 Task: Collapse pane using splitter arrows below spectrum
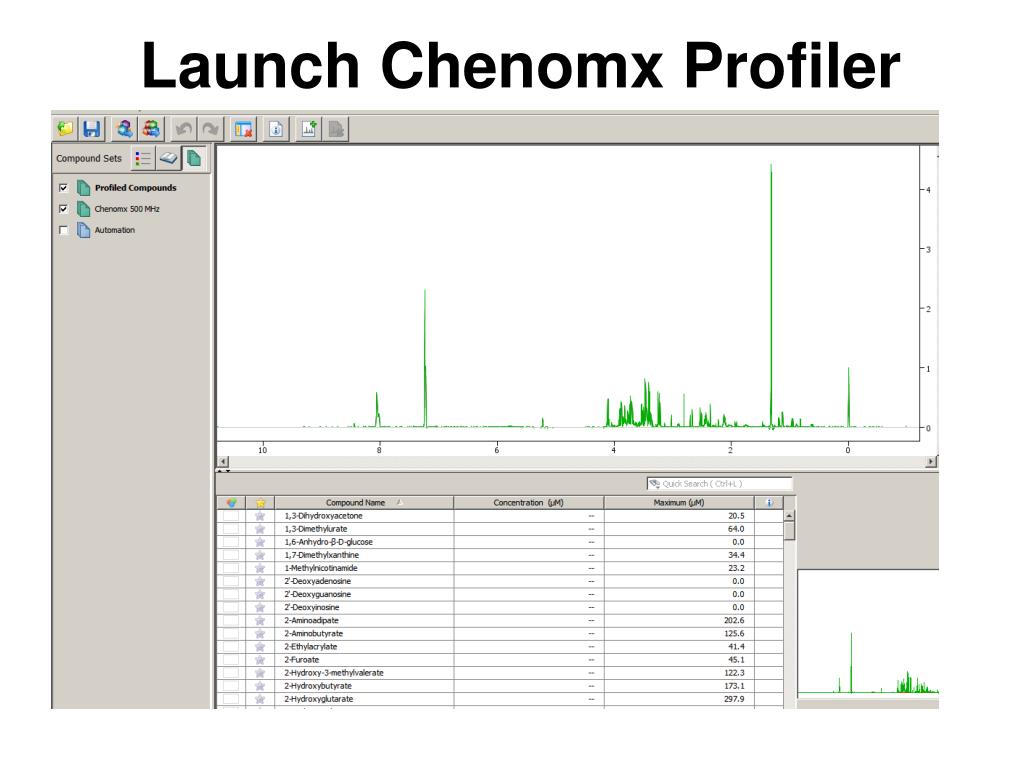click(223, 470)
